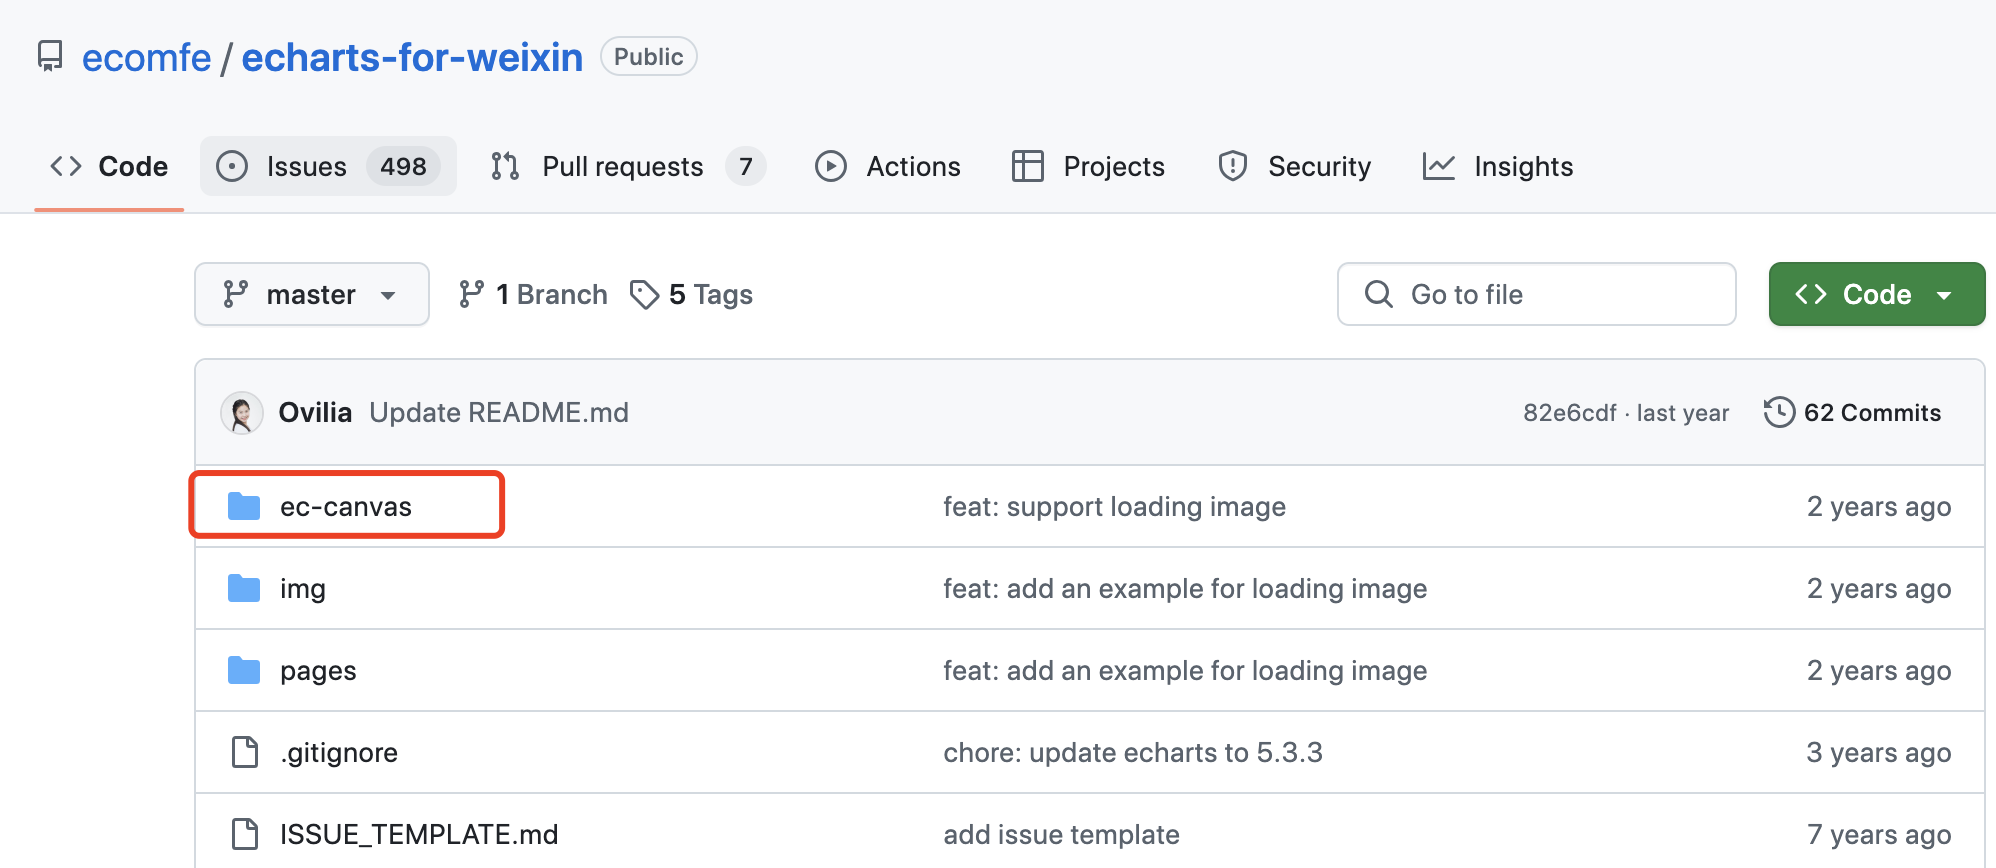Expand the green Code dropdown button

tap(1876, 294)
